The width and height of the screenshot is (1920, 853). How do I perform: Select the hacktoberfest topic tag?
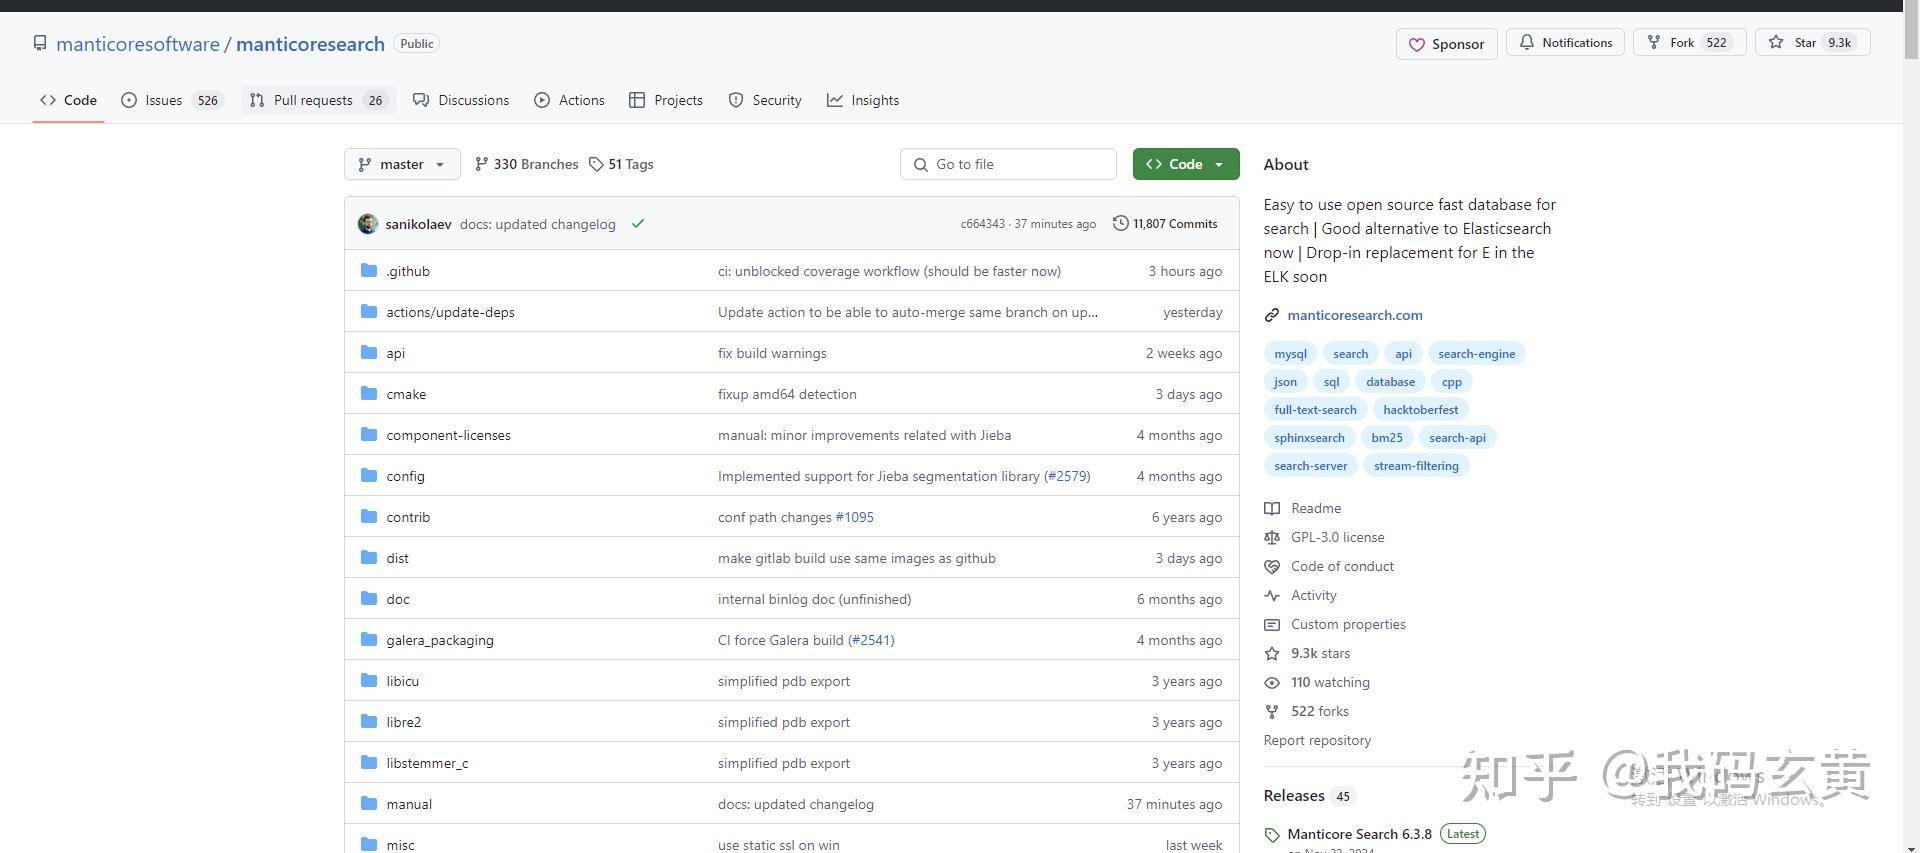(x=1420, y=410)
